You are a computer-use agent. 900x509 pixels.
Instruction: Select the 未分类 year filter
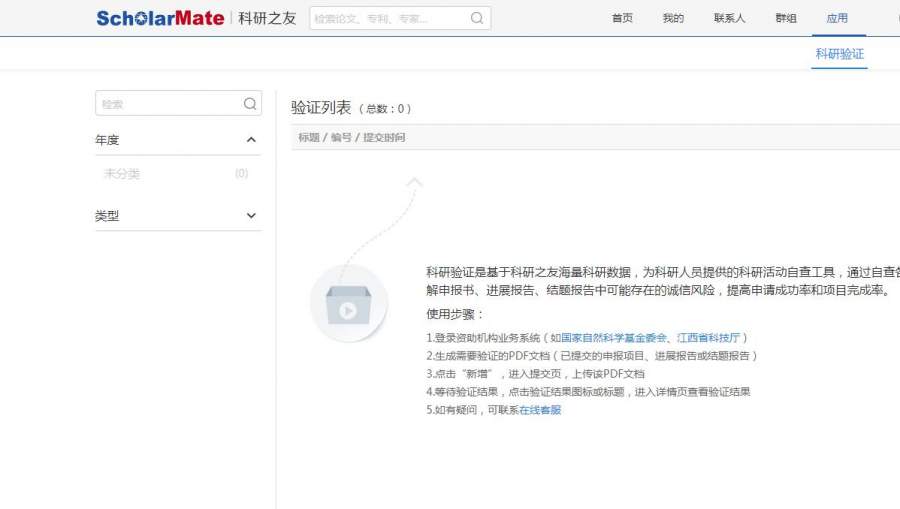tap(122, 174)
